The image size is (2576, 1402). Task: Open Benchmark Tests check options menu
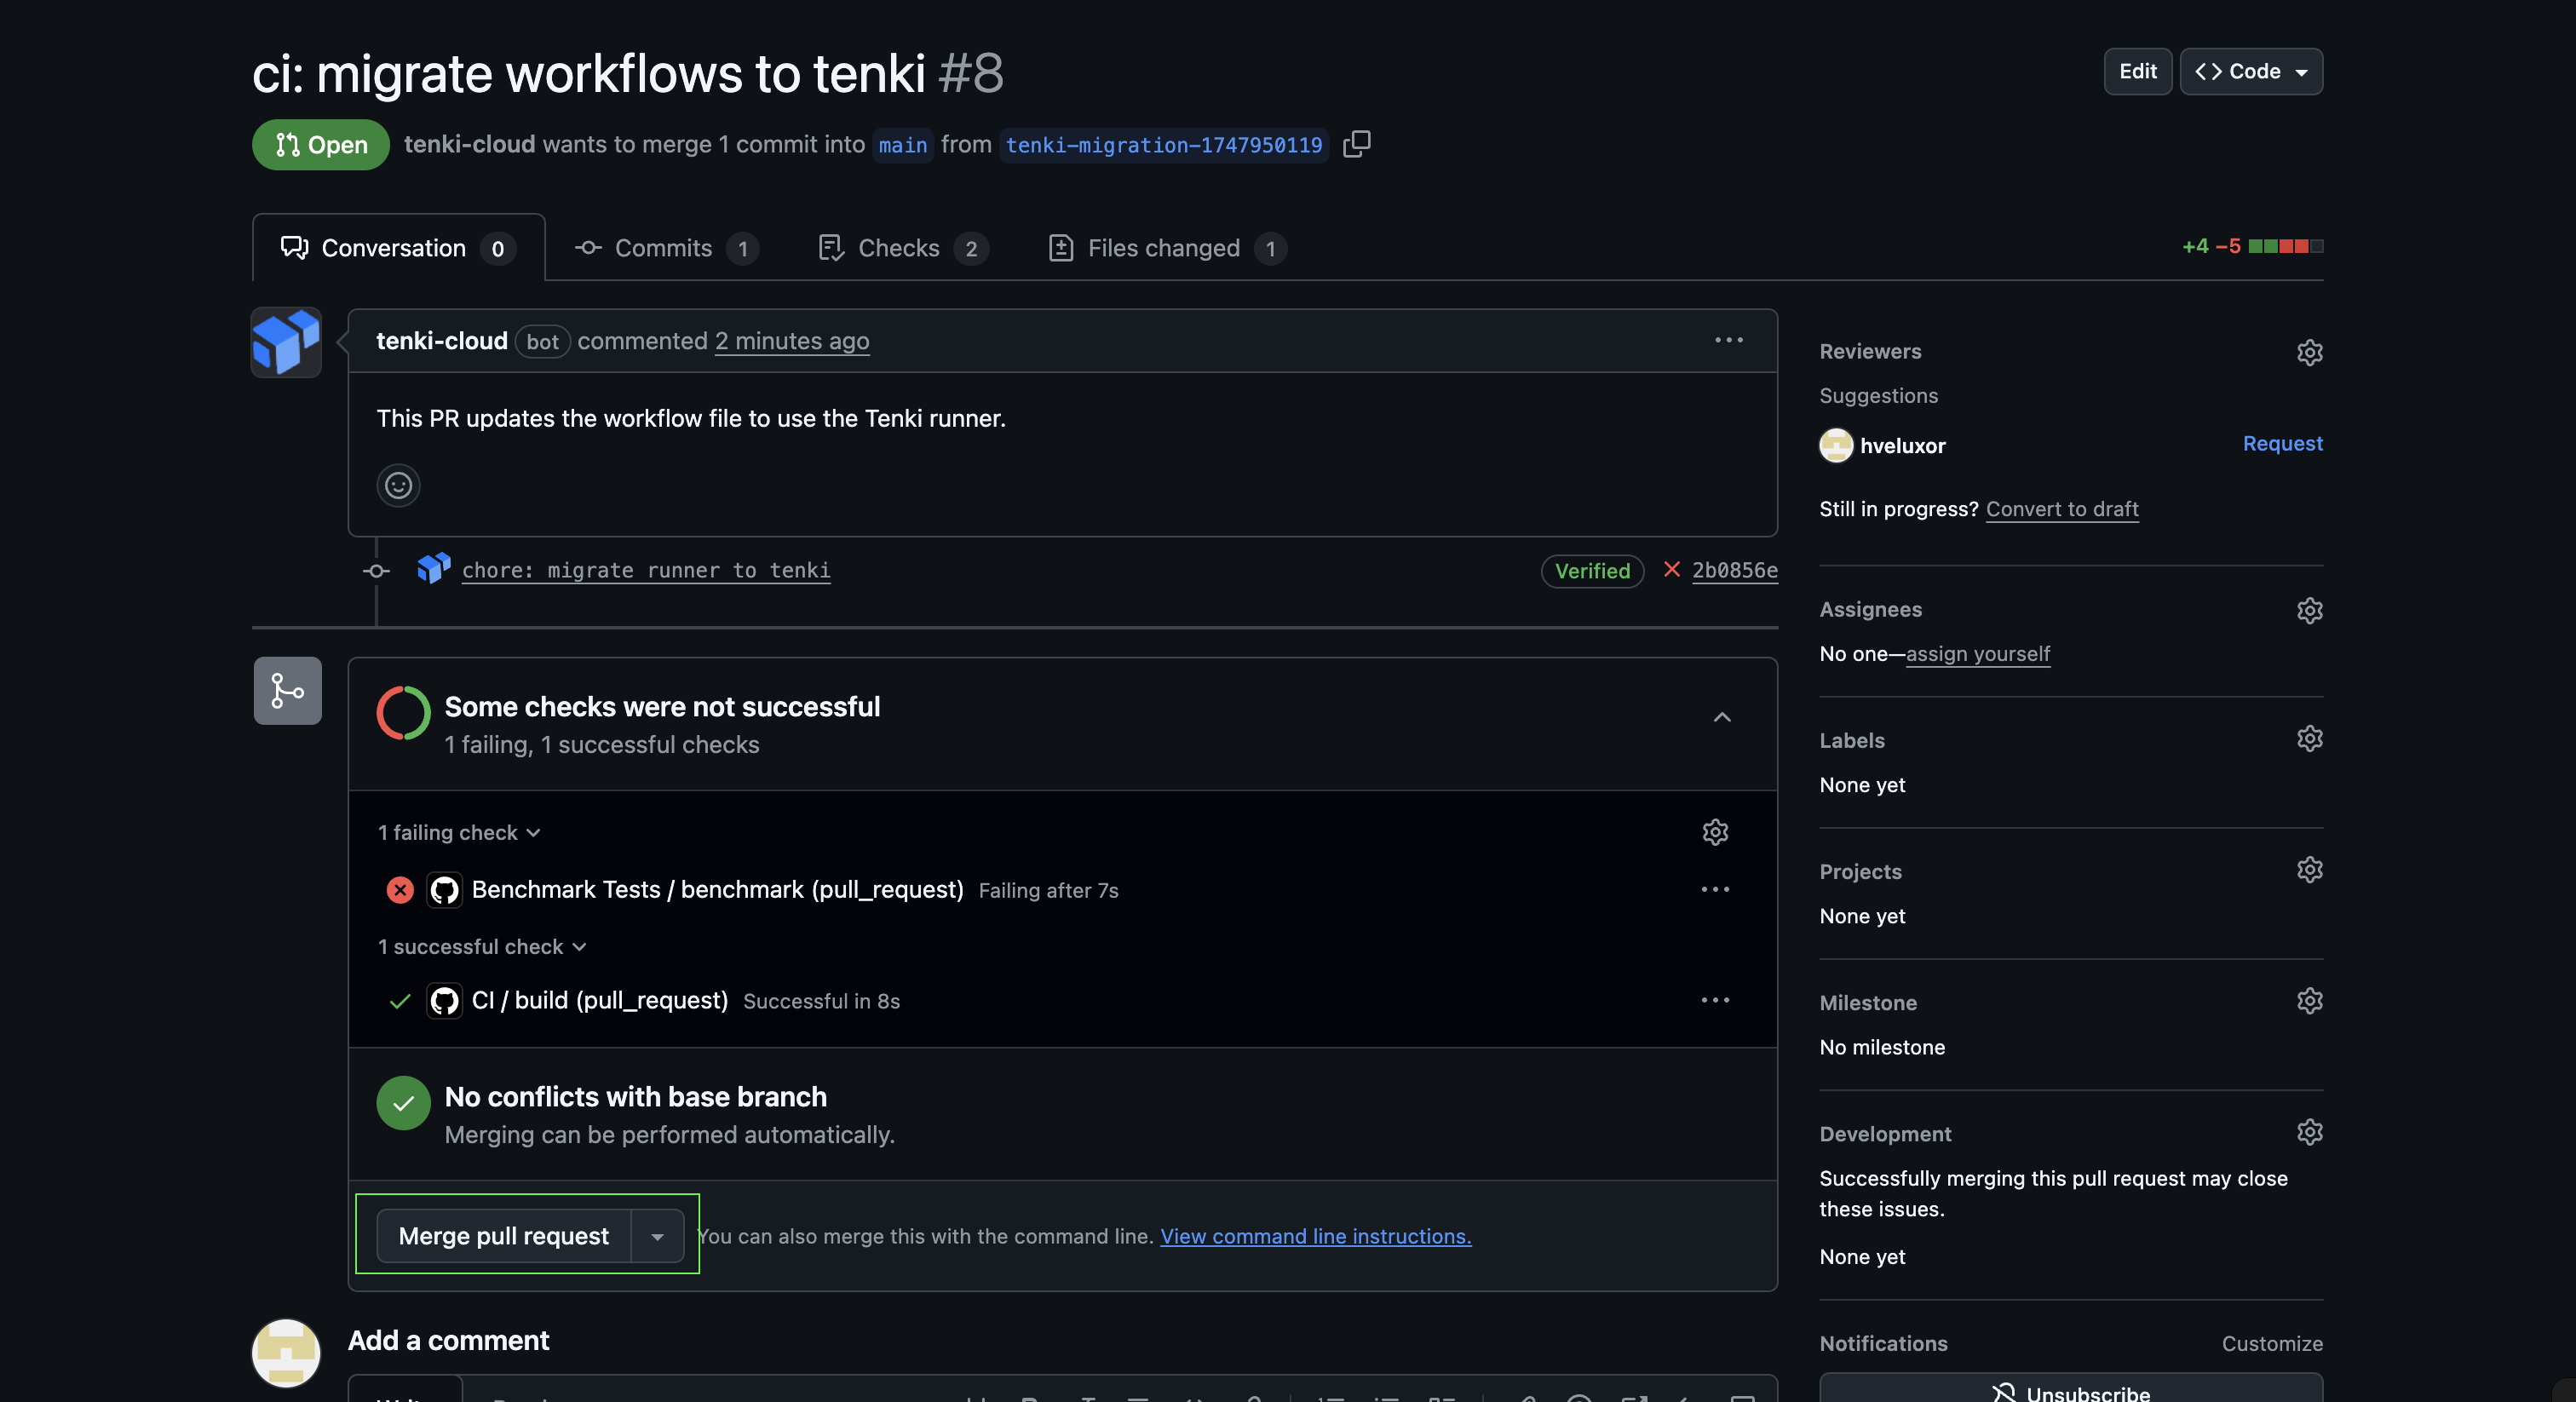coord(1715,889)
